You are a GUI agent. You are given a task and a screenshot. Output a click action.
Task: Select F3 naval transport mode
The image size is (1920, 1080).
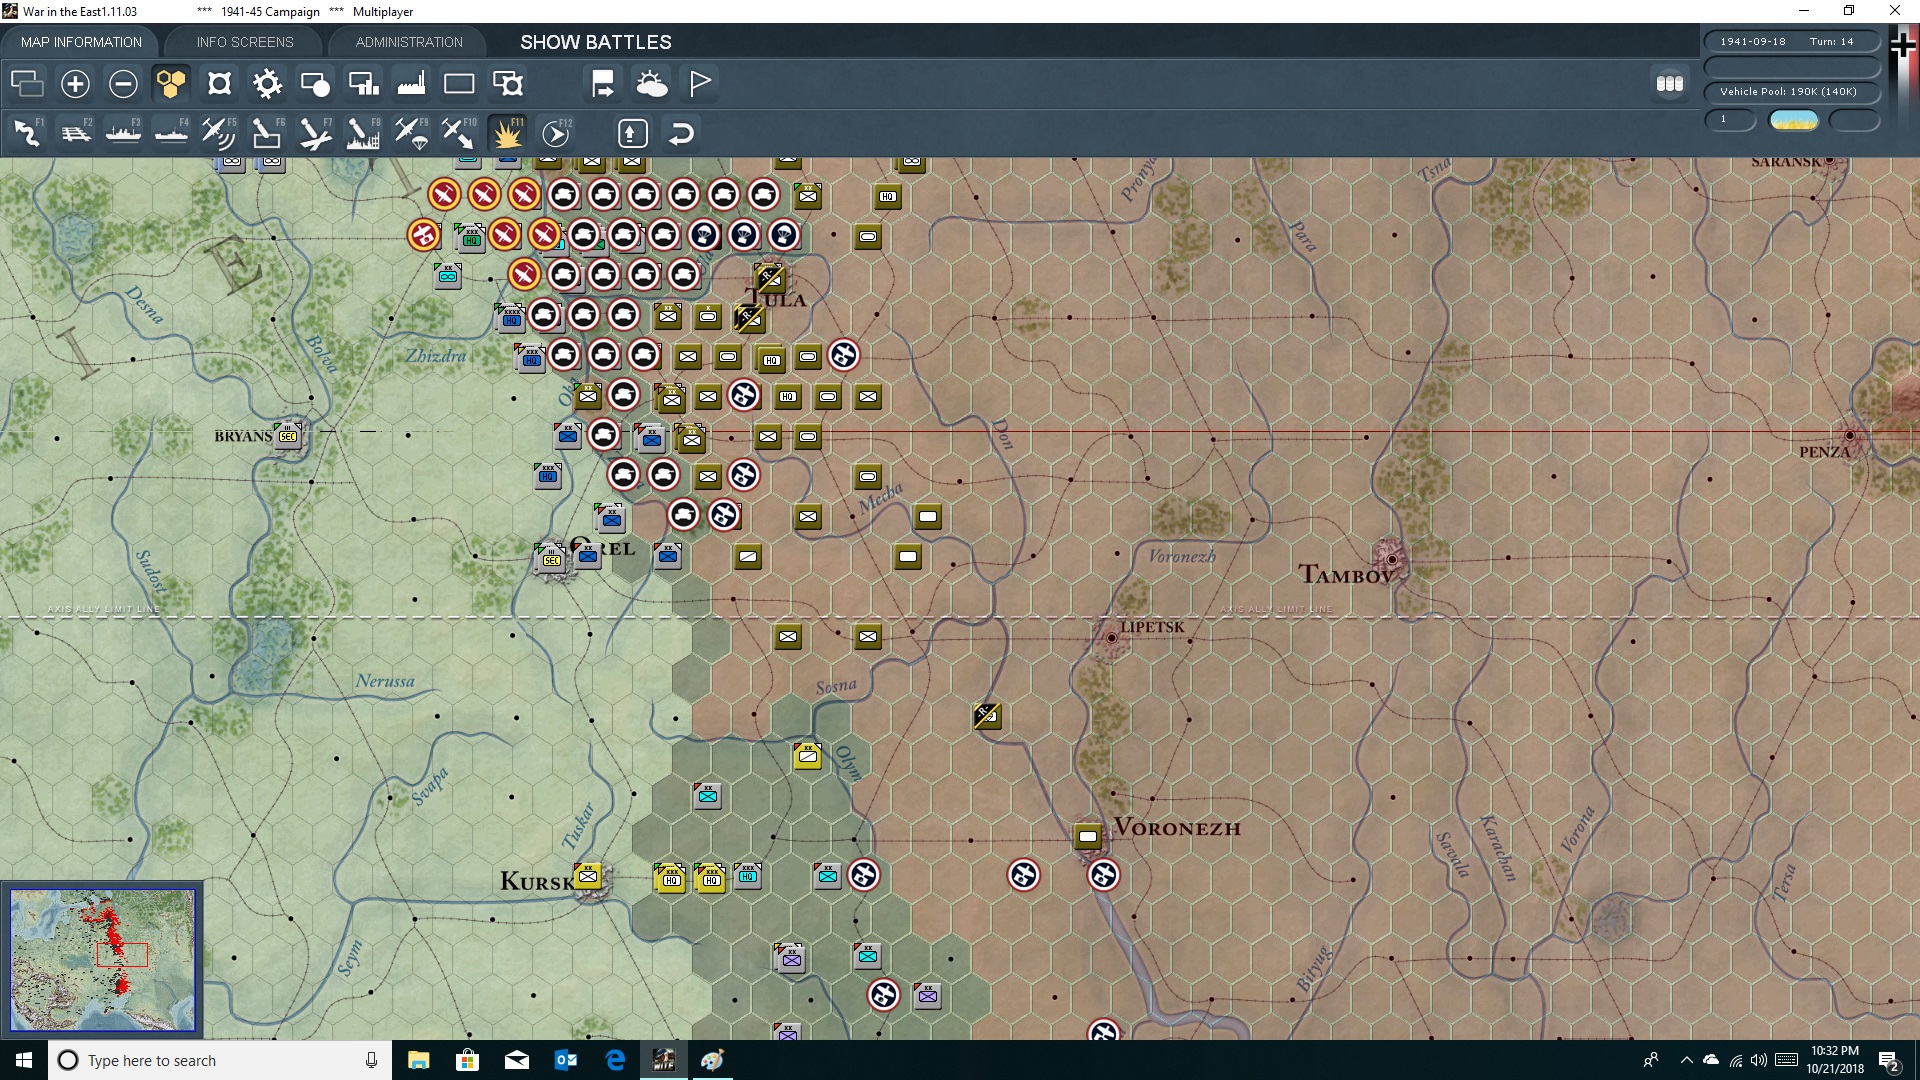click(x=124, y=132)
